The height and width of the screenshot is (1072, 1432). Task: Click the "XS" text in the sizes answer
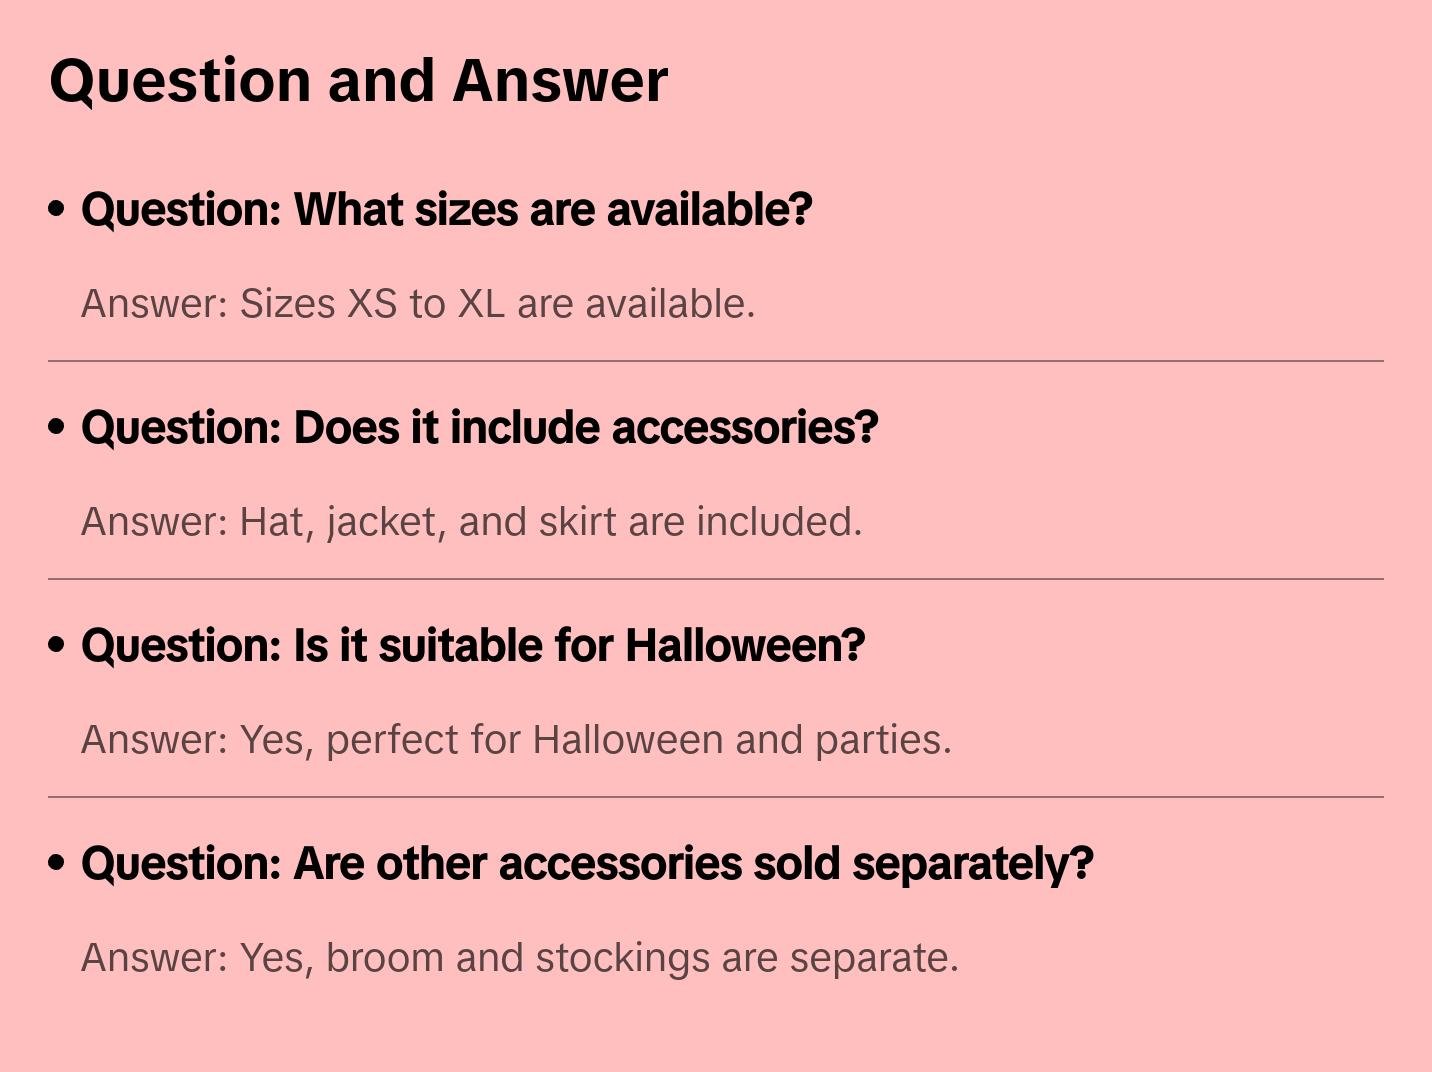click(x=372, y=304)
